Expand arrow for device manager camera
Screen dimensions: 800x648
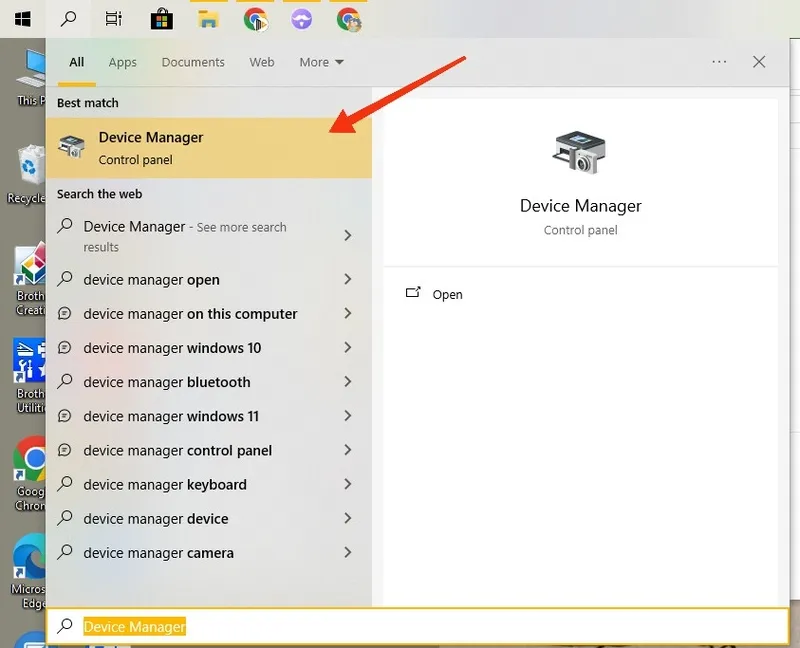point(347,552)
